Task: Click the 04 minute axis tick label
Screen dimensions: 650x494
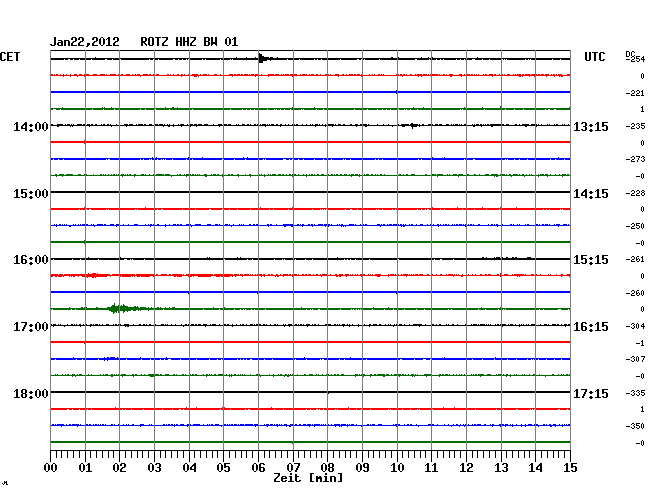Action: point(189,468)
